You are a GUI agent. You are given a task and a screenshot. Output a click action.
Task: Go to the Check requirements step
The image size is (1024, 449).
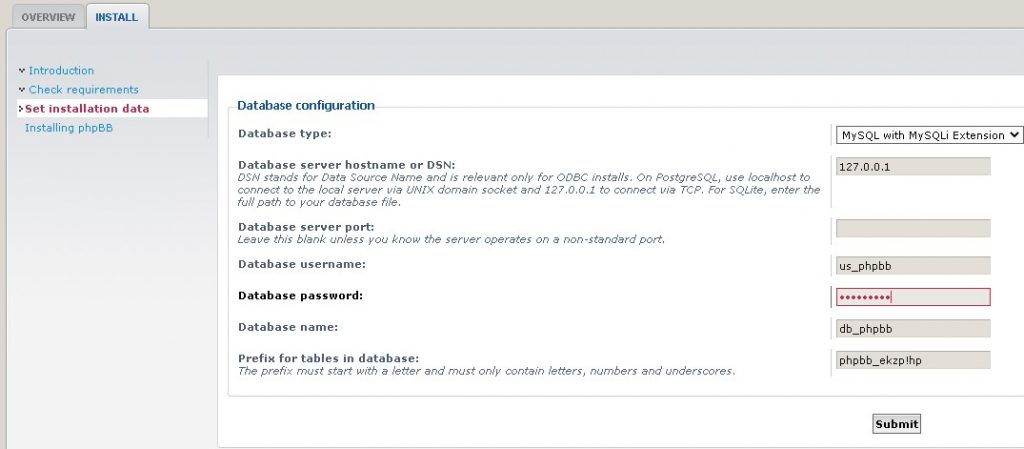click(x=83, y=90)
